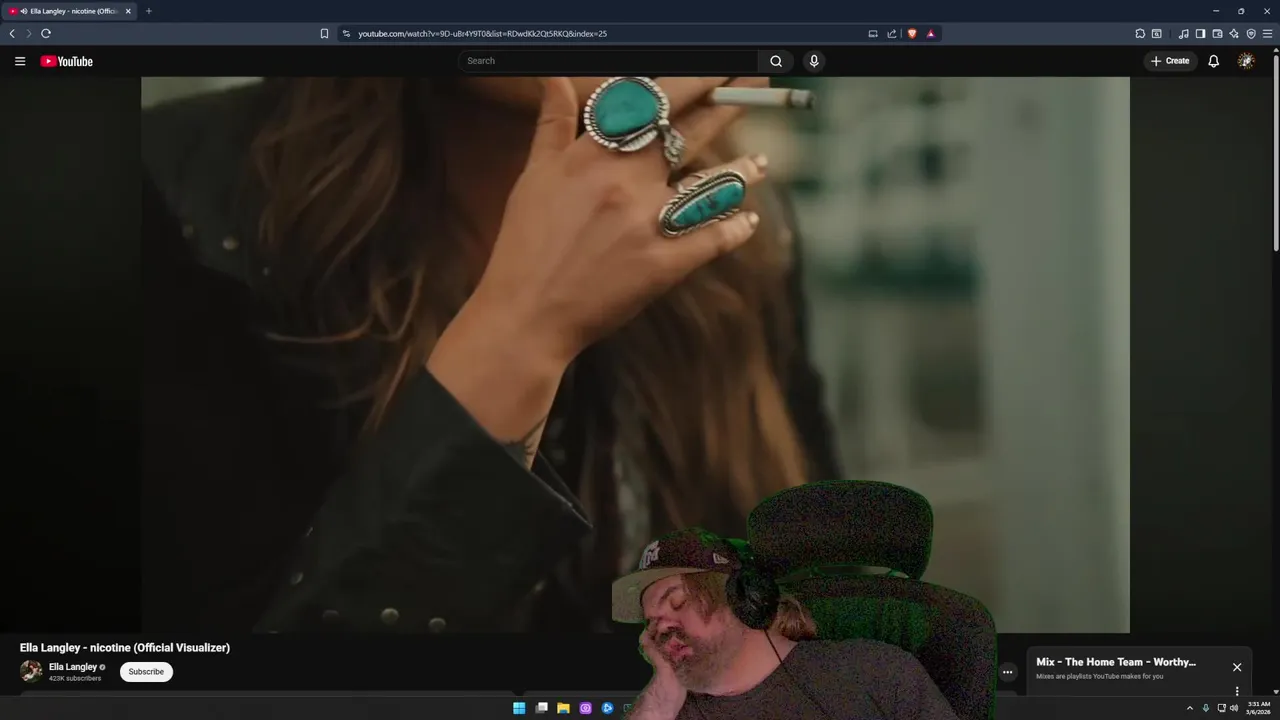Reload the page
The width and height of the screenshot is (1280, 720).
[46, 33]
